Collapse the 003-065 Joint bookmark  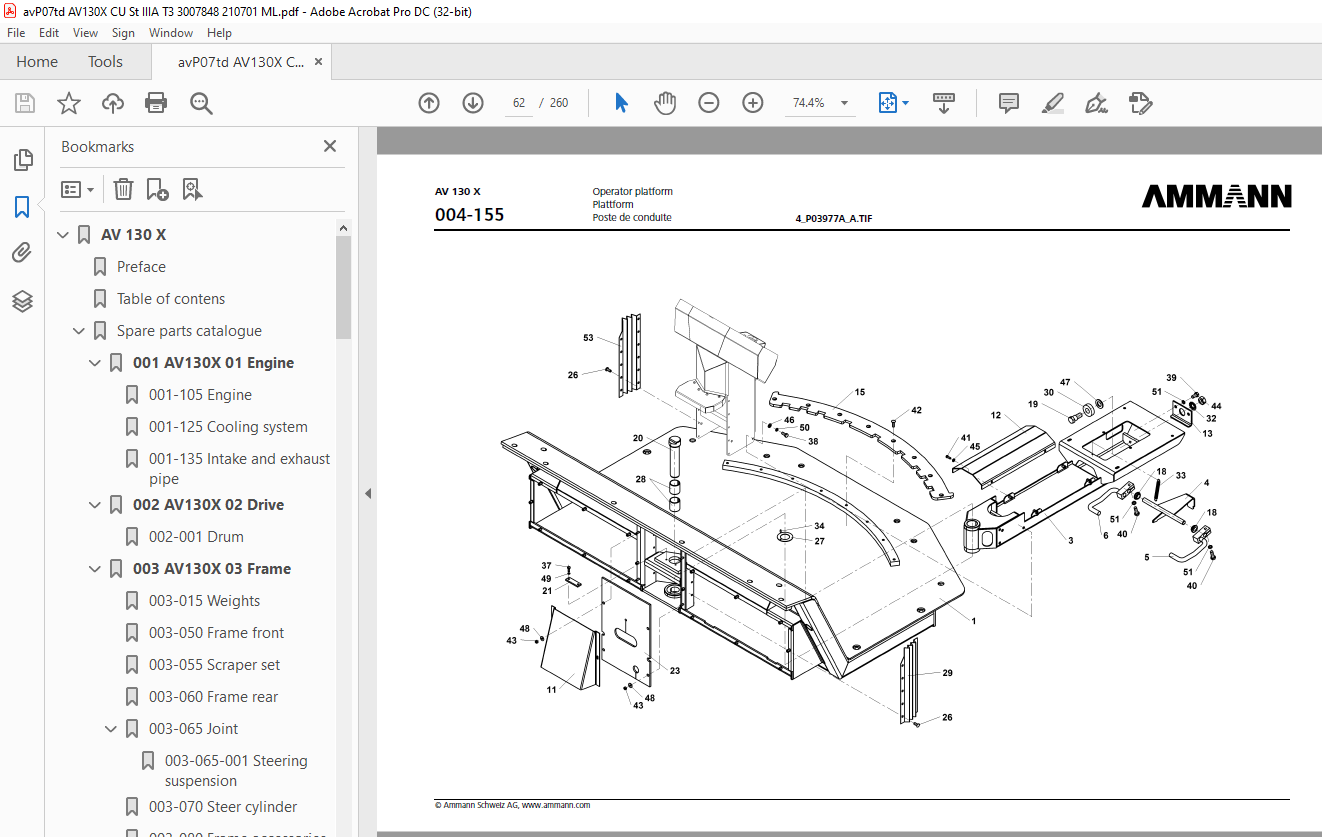pyautogui.click(x=111, y=729)
